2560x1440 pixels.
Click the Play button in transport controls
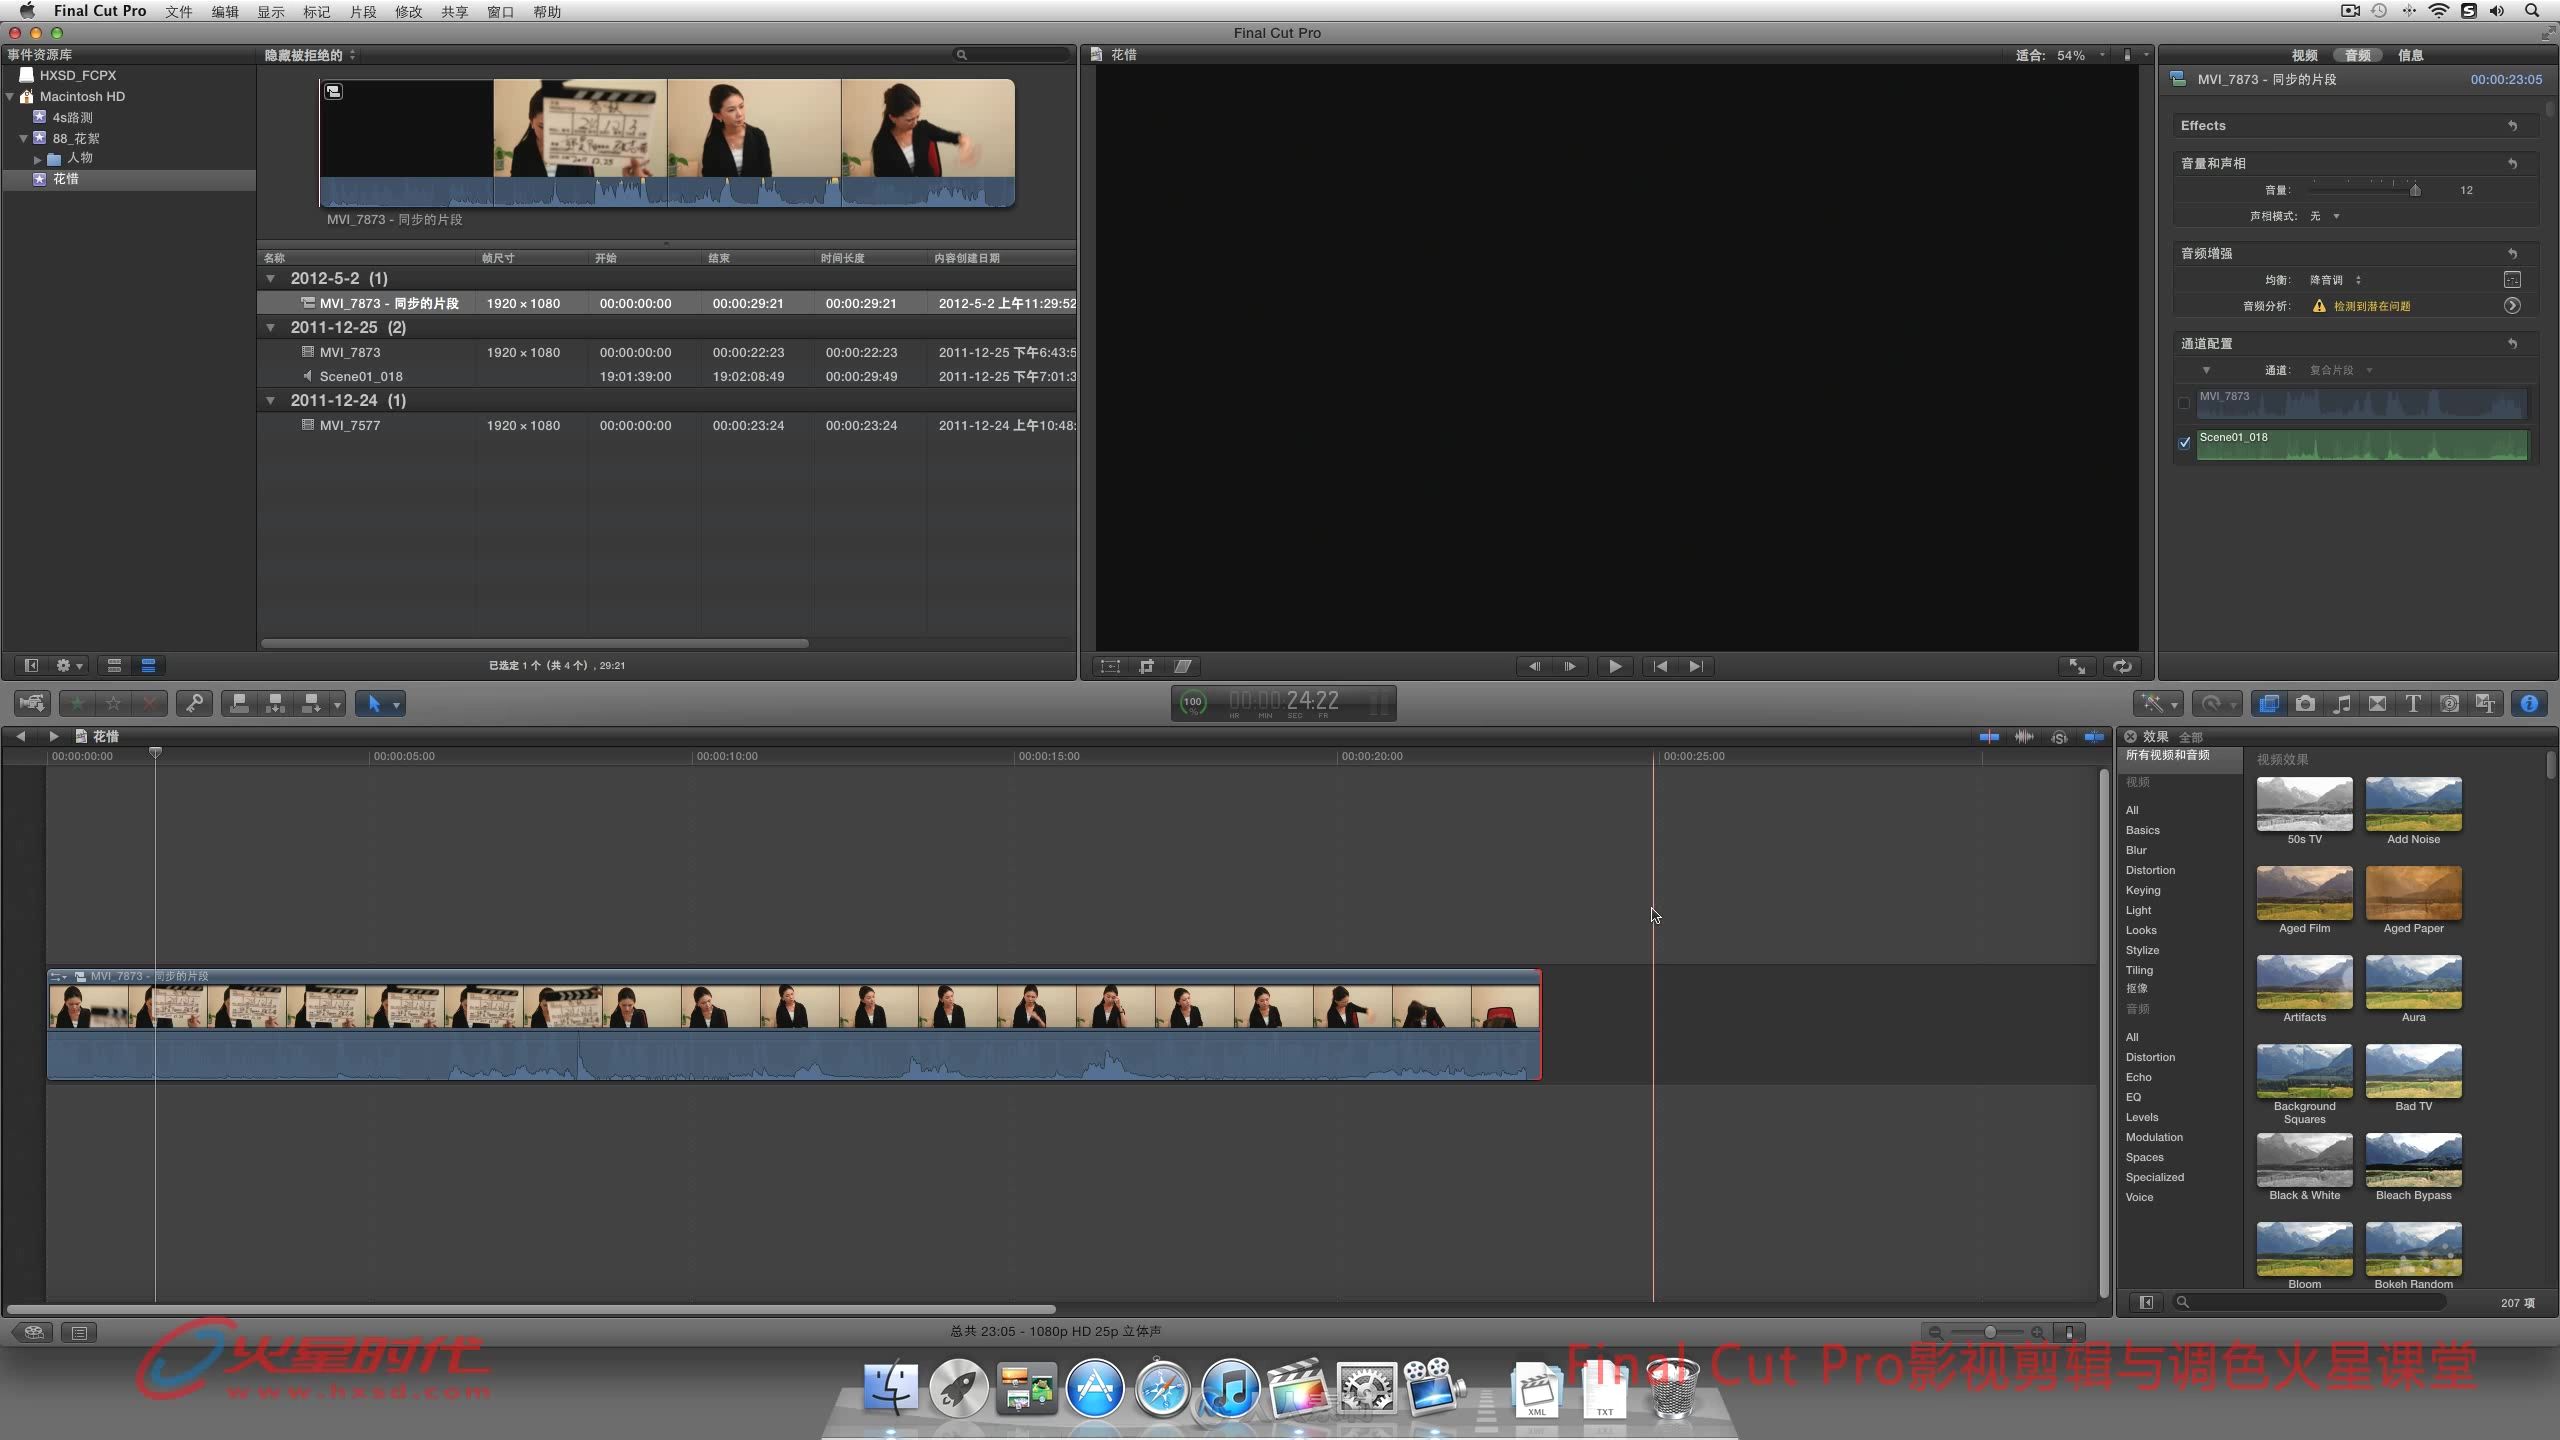[x=1614, y=666]
